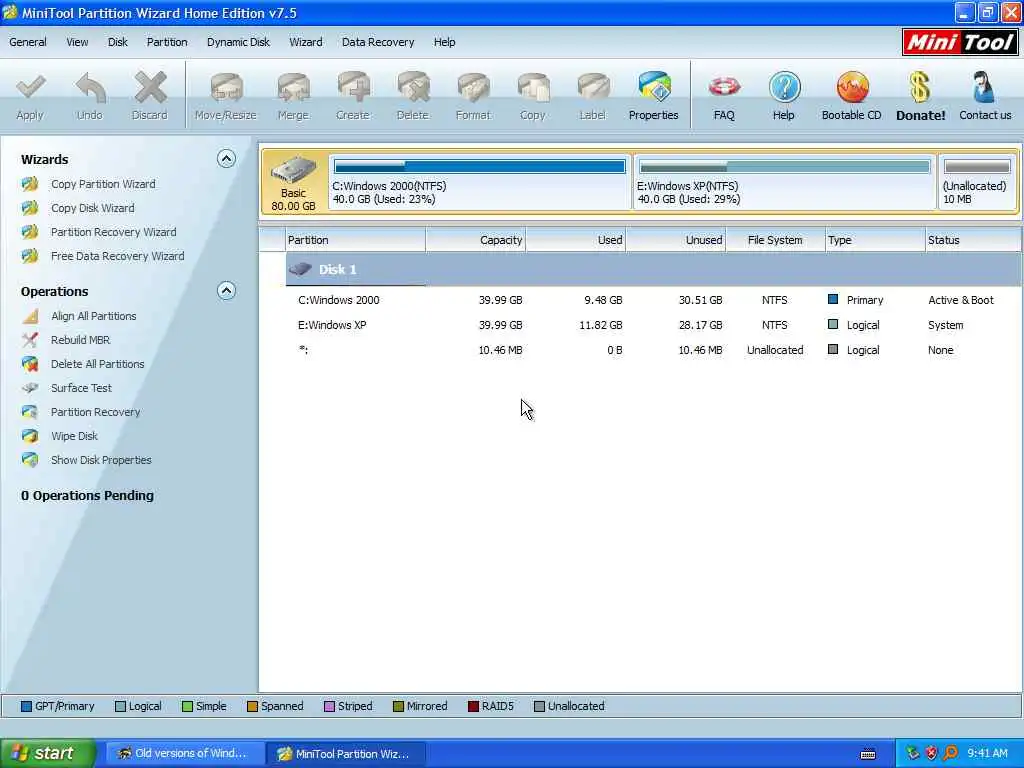1024x768 pixels.
Task: Click the Label toolbar icon
Action: [x=593, y=87]
